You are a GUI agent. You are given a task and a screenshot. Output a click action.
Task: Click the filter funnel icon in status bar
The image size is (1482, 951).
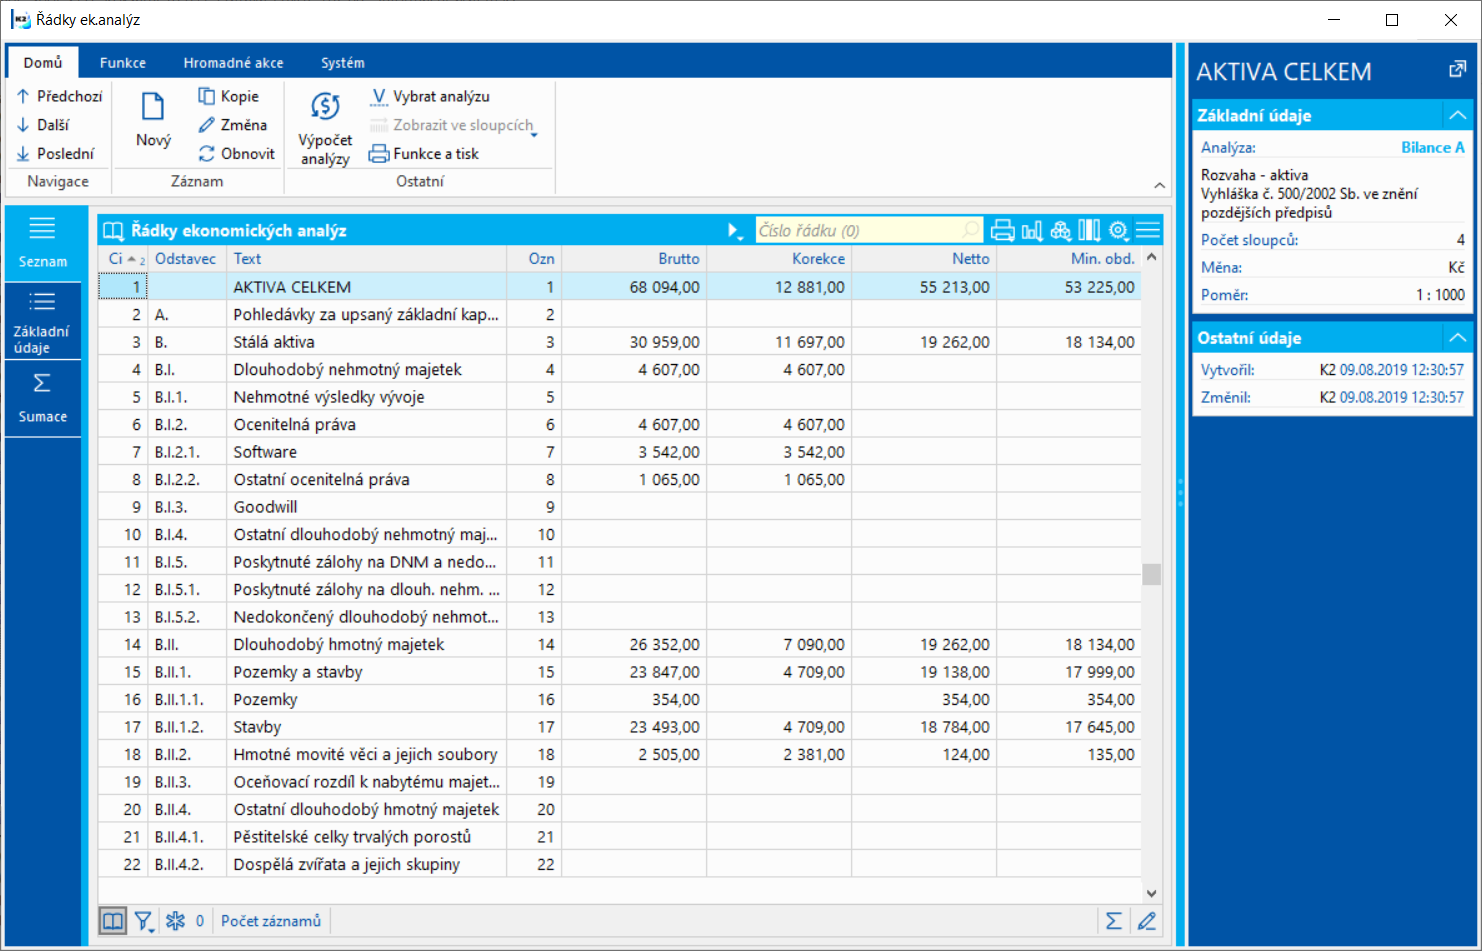[x=144, y=921]
